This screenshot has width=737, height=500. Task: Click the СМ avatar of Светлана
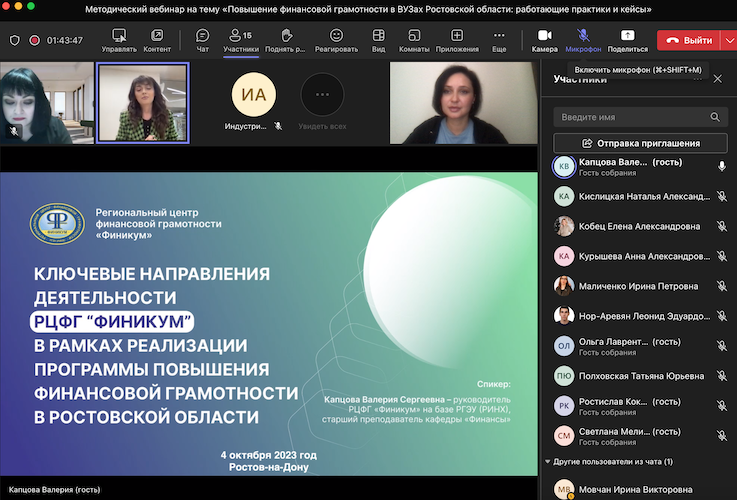click(x=564, y=436)
